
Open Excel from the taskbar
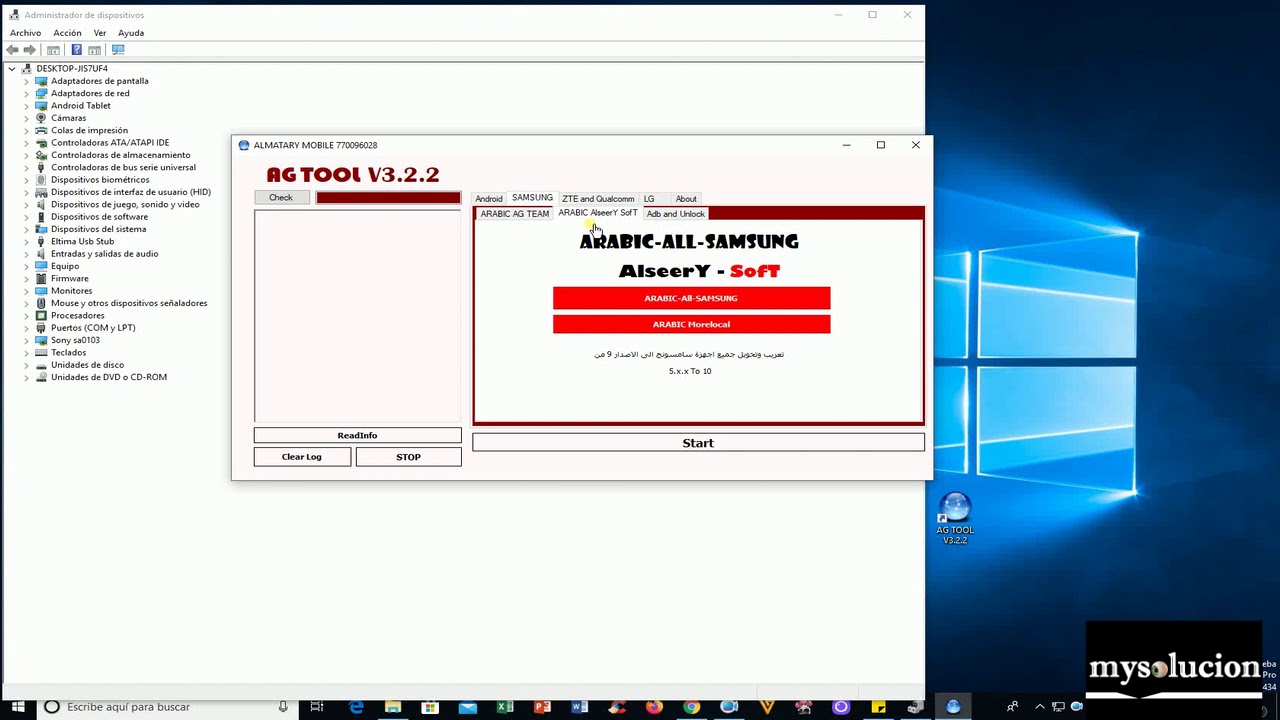pos(505,707)
